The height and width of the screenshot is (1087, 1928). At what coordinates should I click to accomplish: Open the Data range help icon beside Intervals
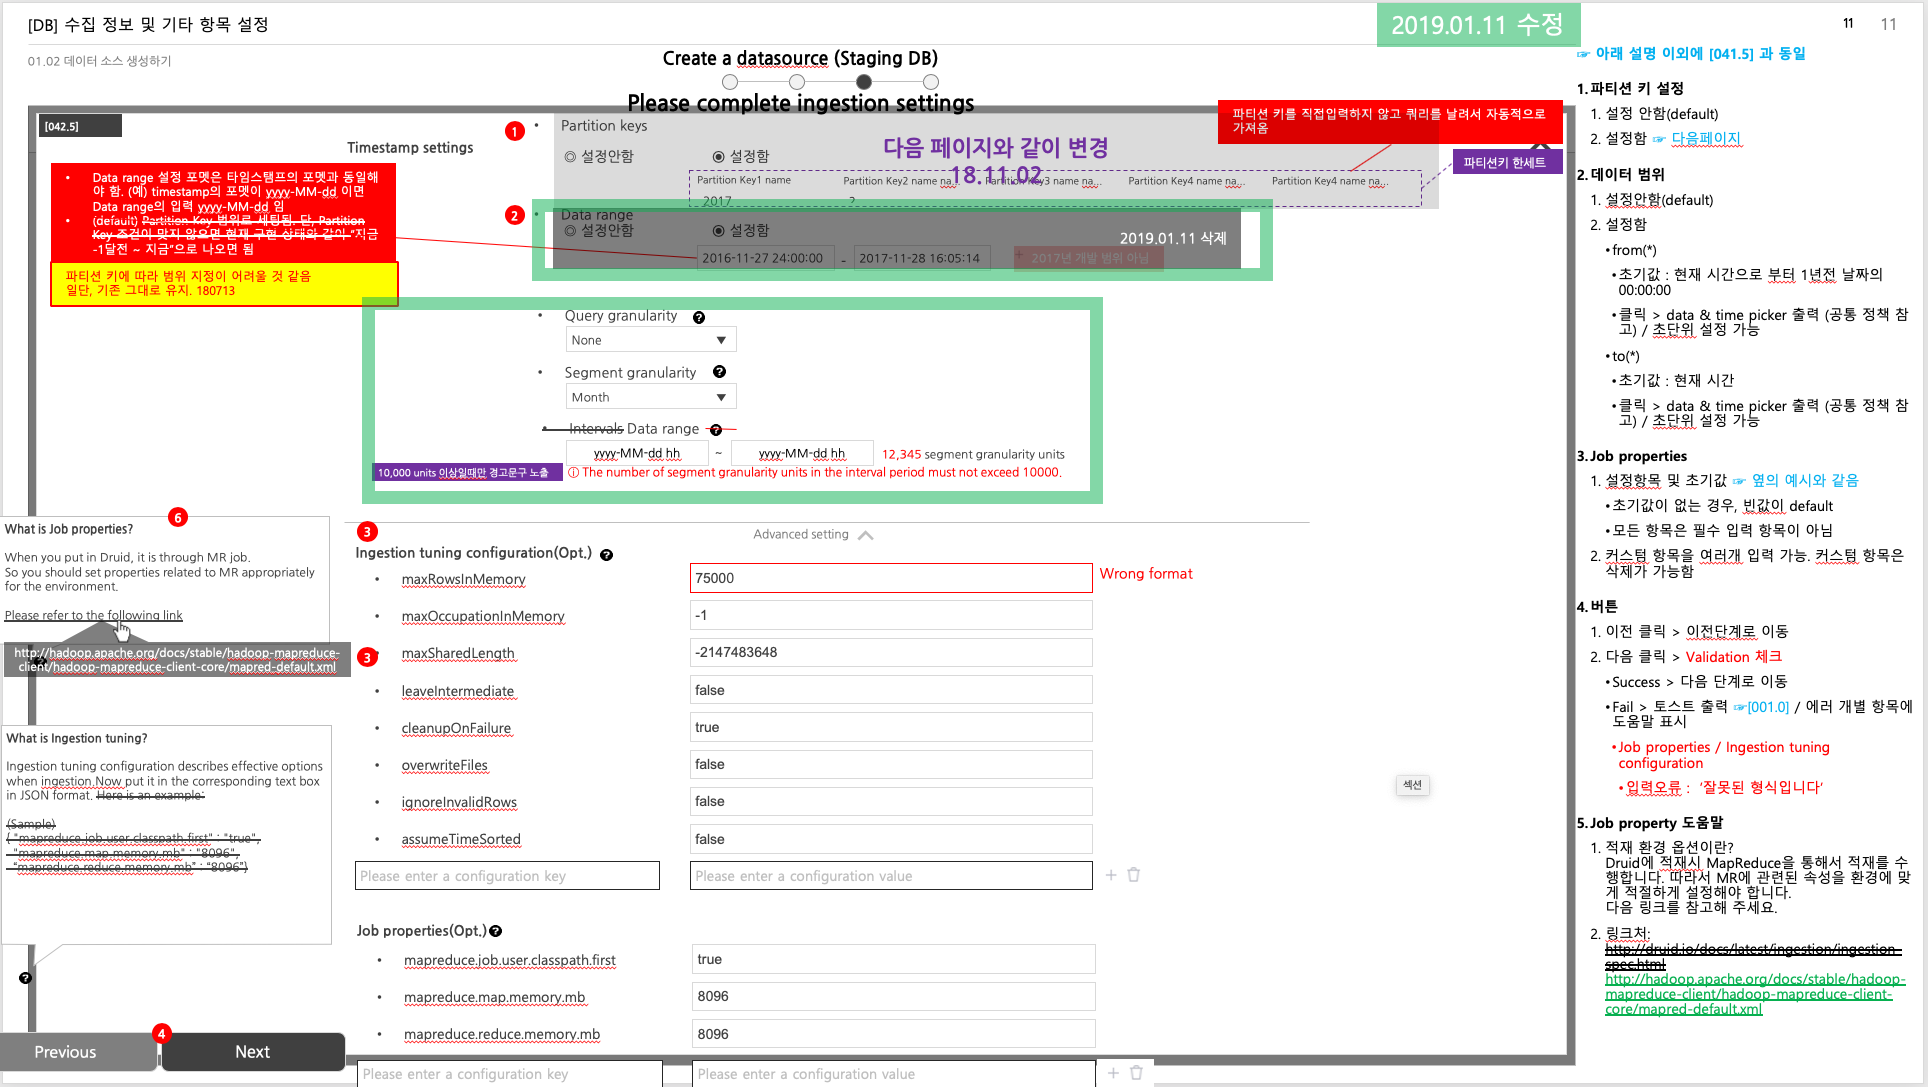pos(716,430)
